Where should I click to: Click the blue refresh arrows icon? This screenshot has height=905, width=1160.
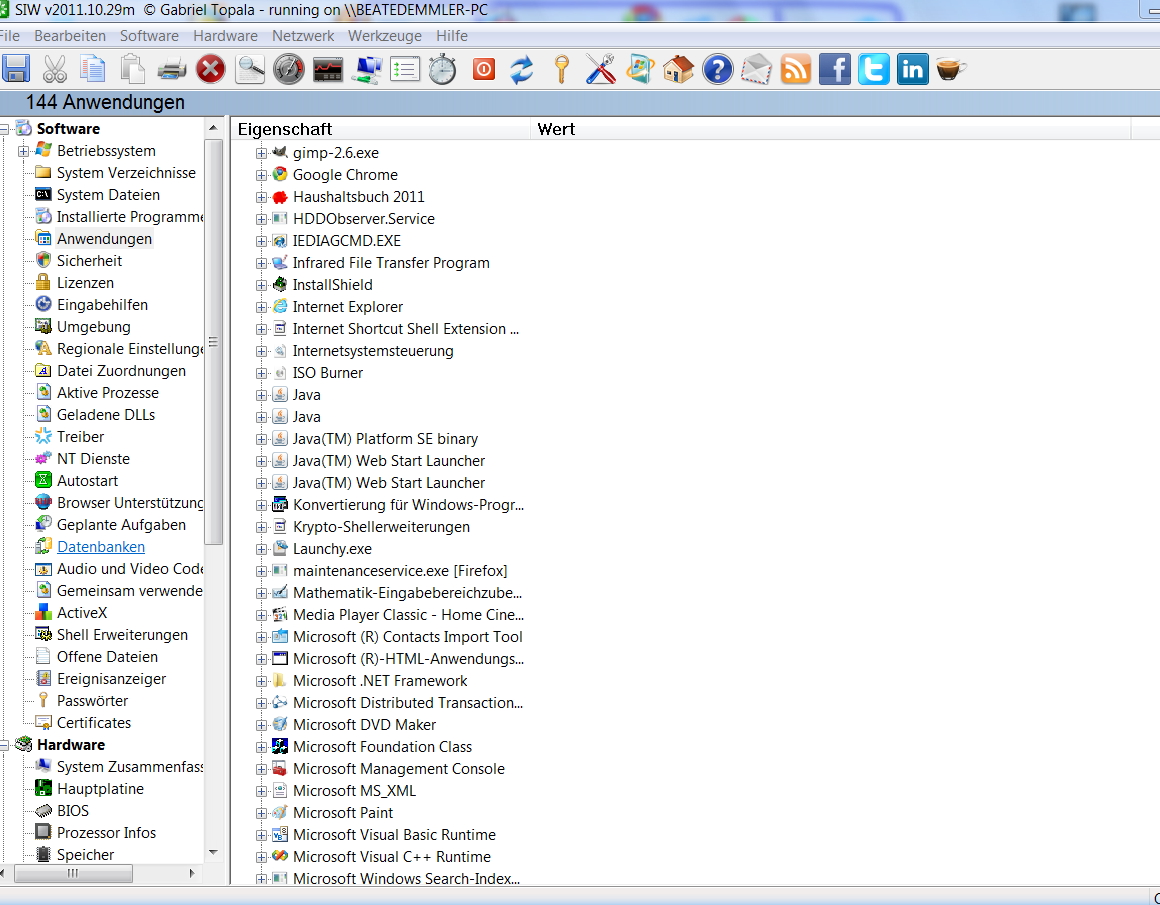point(522,70)
